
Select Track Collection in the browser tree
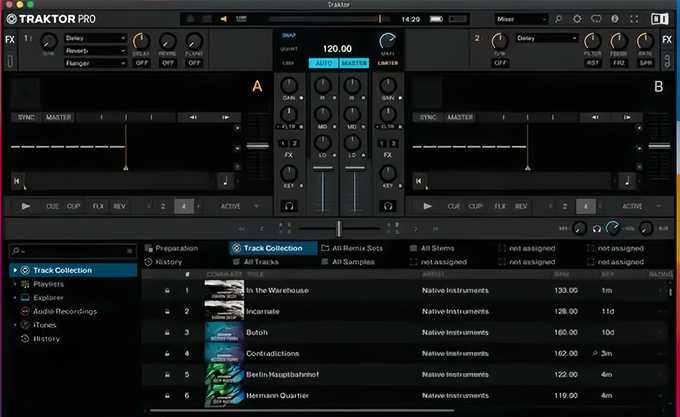tap(62, 270)
